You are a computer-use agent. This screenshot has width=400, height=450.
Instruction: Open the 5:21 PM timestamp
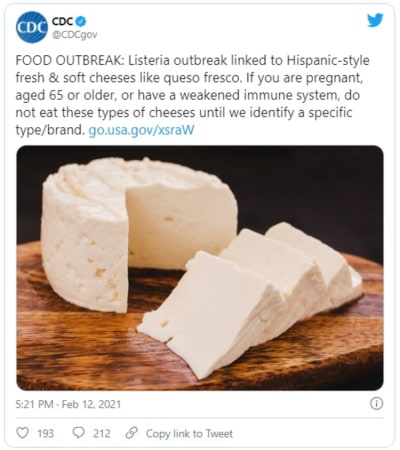34,404
